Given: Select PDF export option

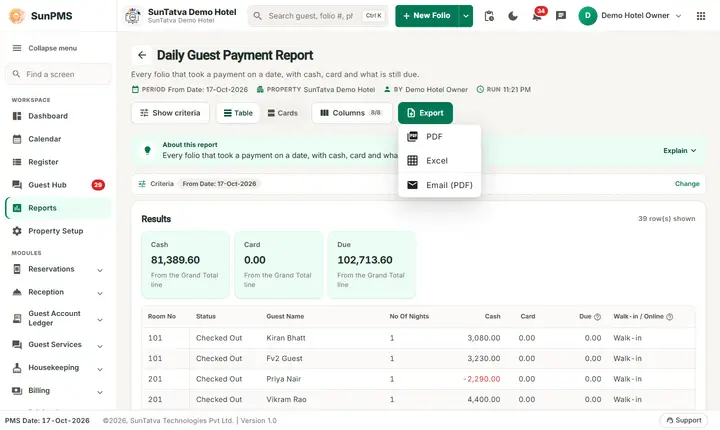Looking at the screenshot, I should coord(439,136).
